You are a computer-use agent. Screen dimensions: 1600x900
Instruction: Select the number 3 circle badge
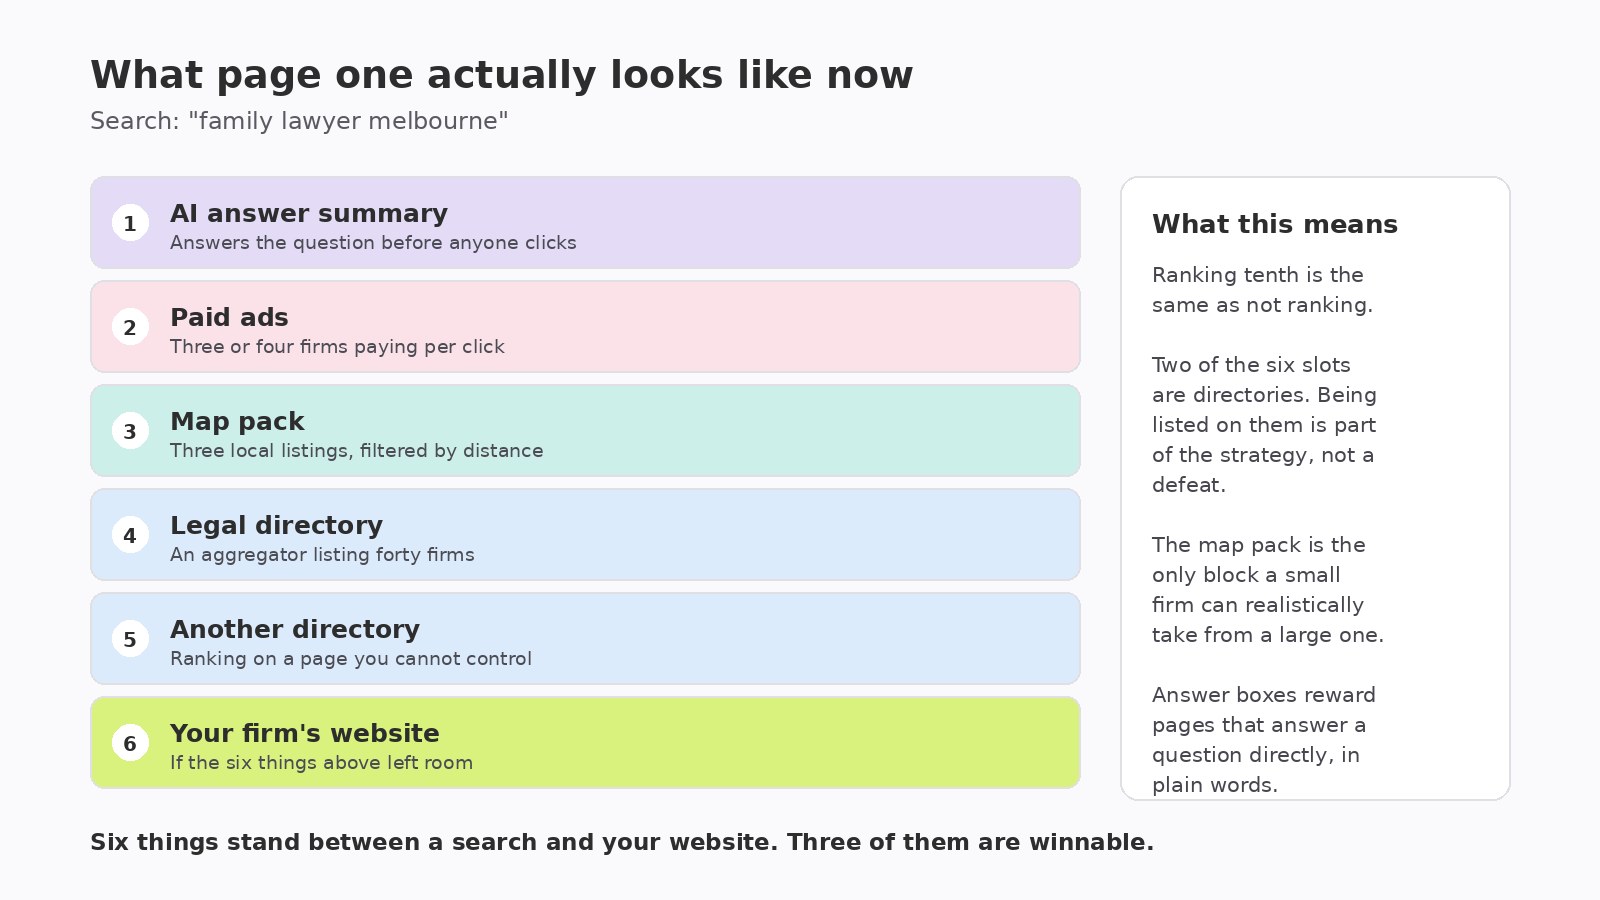coord(130,431)
